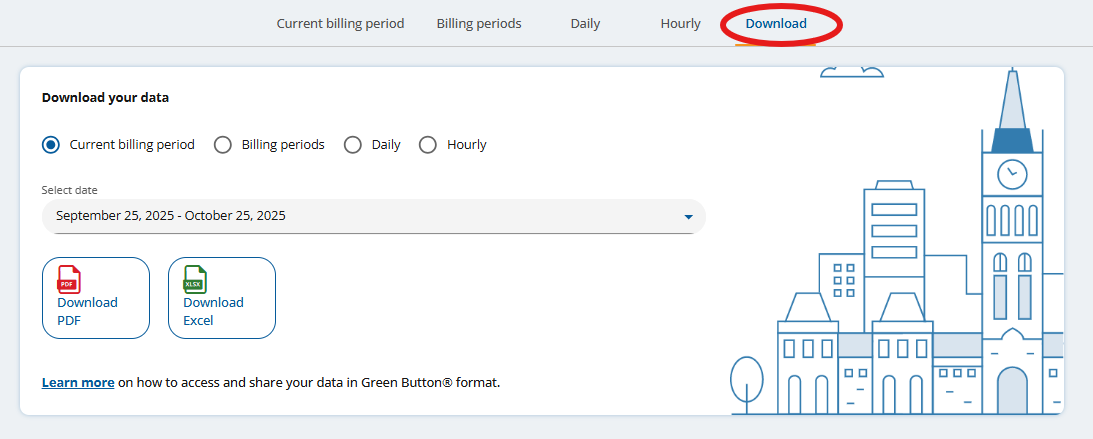Go to the Daily tab
1093x439 pixels.
click(585, 24)
